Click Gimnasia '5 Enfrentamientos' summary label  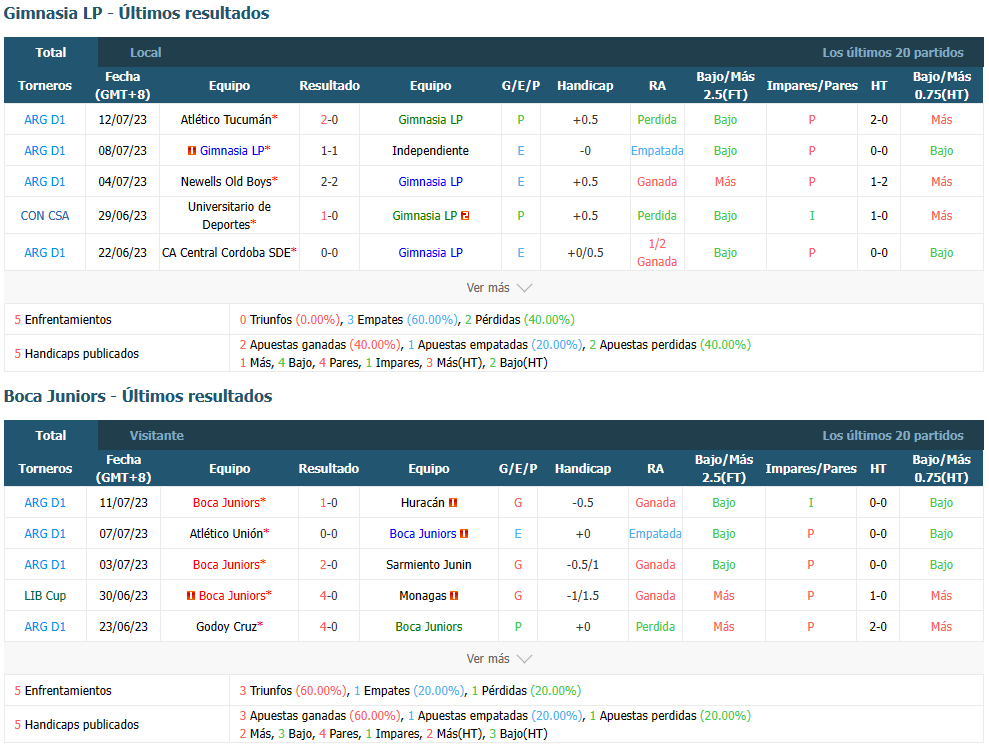pyautogui.click(x=63, y=320)
